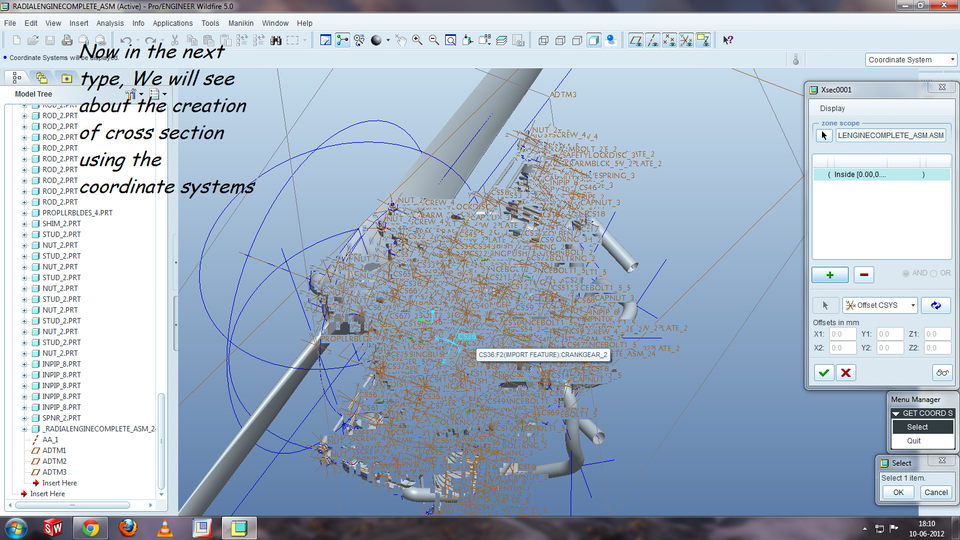Open Google Chrome from the taskbar
The image size is (960, 540).
[x=90, y=527]
